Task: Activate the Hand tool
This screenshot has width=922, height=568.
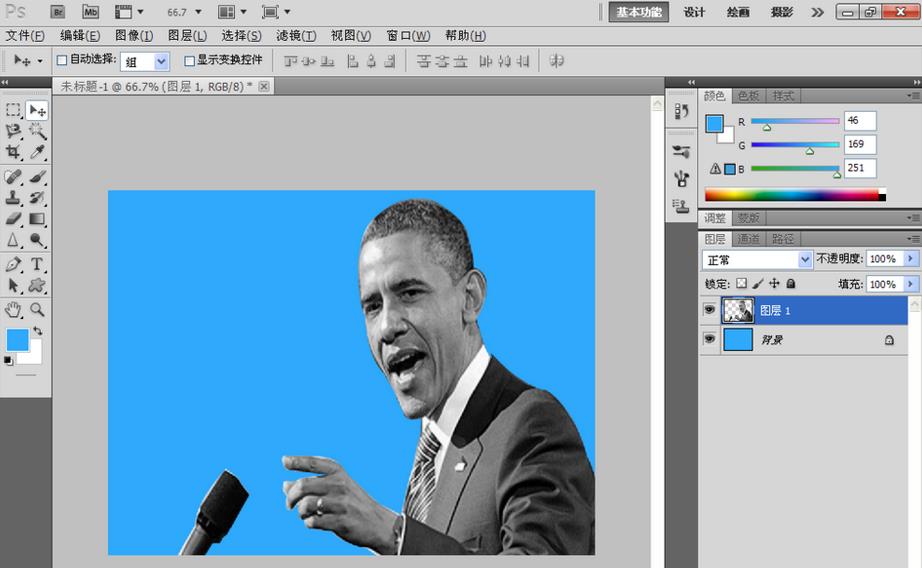Action: [x=14, y=310]
